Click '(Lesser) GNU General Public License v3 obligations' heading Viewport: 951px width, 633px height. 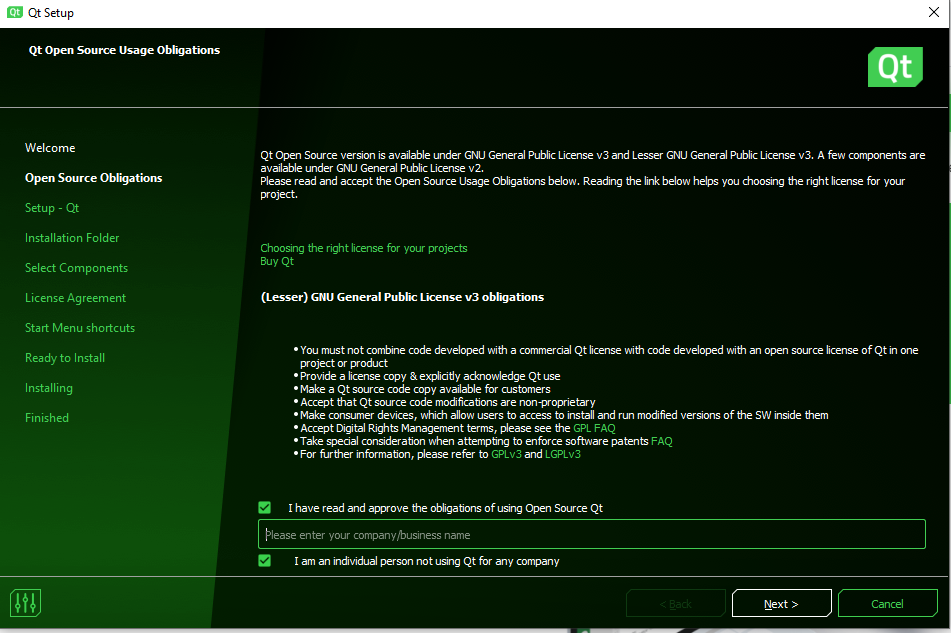click(402, 297)
